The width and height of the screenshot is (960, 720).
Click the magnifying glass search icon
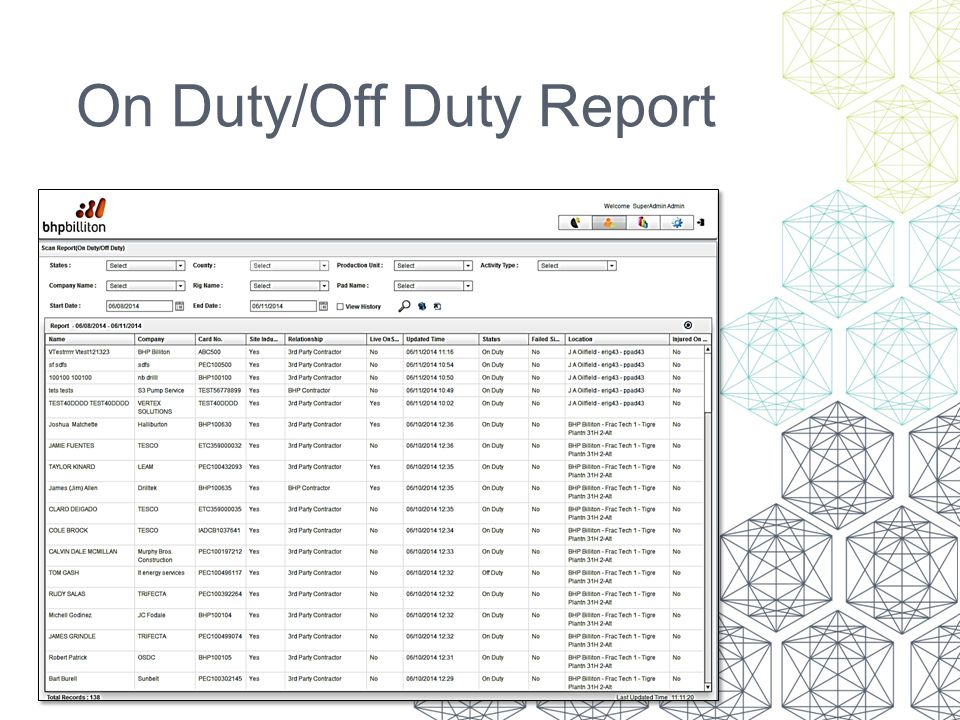tap(404, 306)
